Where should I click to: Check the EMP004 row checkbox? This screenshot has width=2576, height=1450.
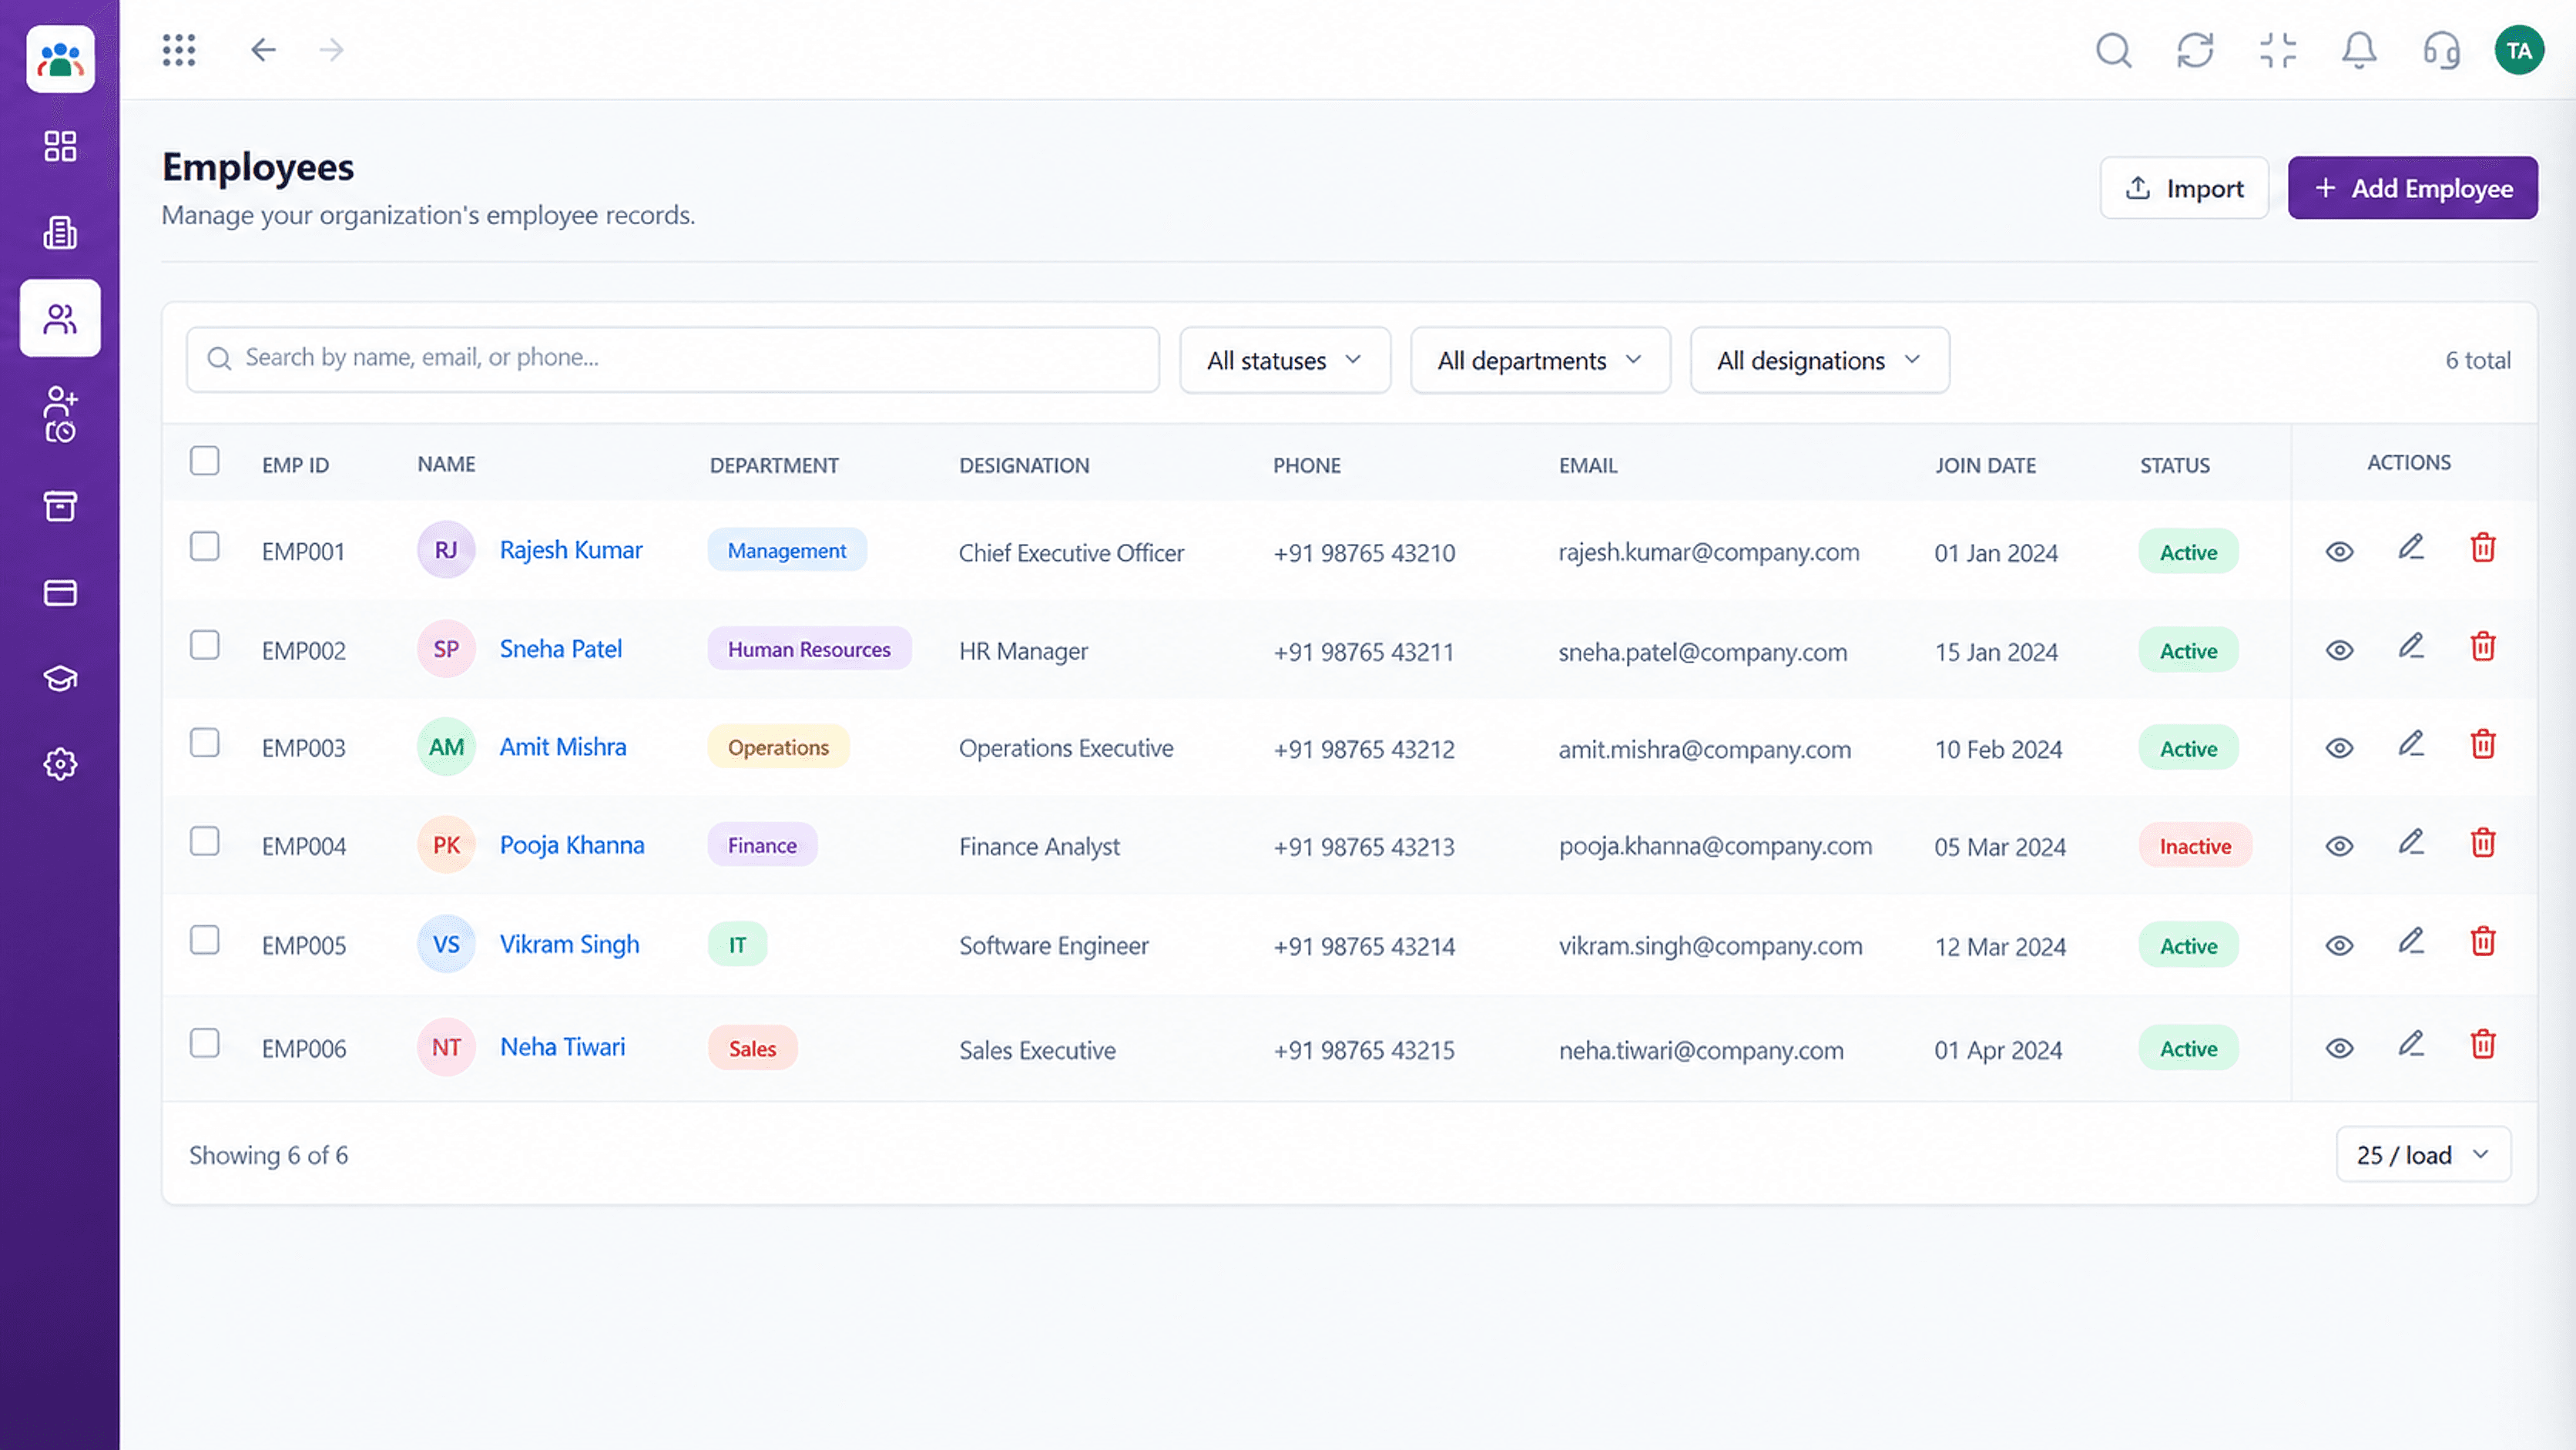pyautogui.click(x=205, y=842)
